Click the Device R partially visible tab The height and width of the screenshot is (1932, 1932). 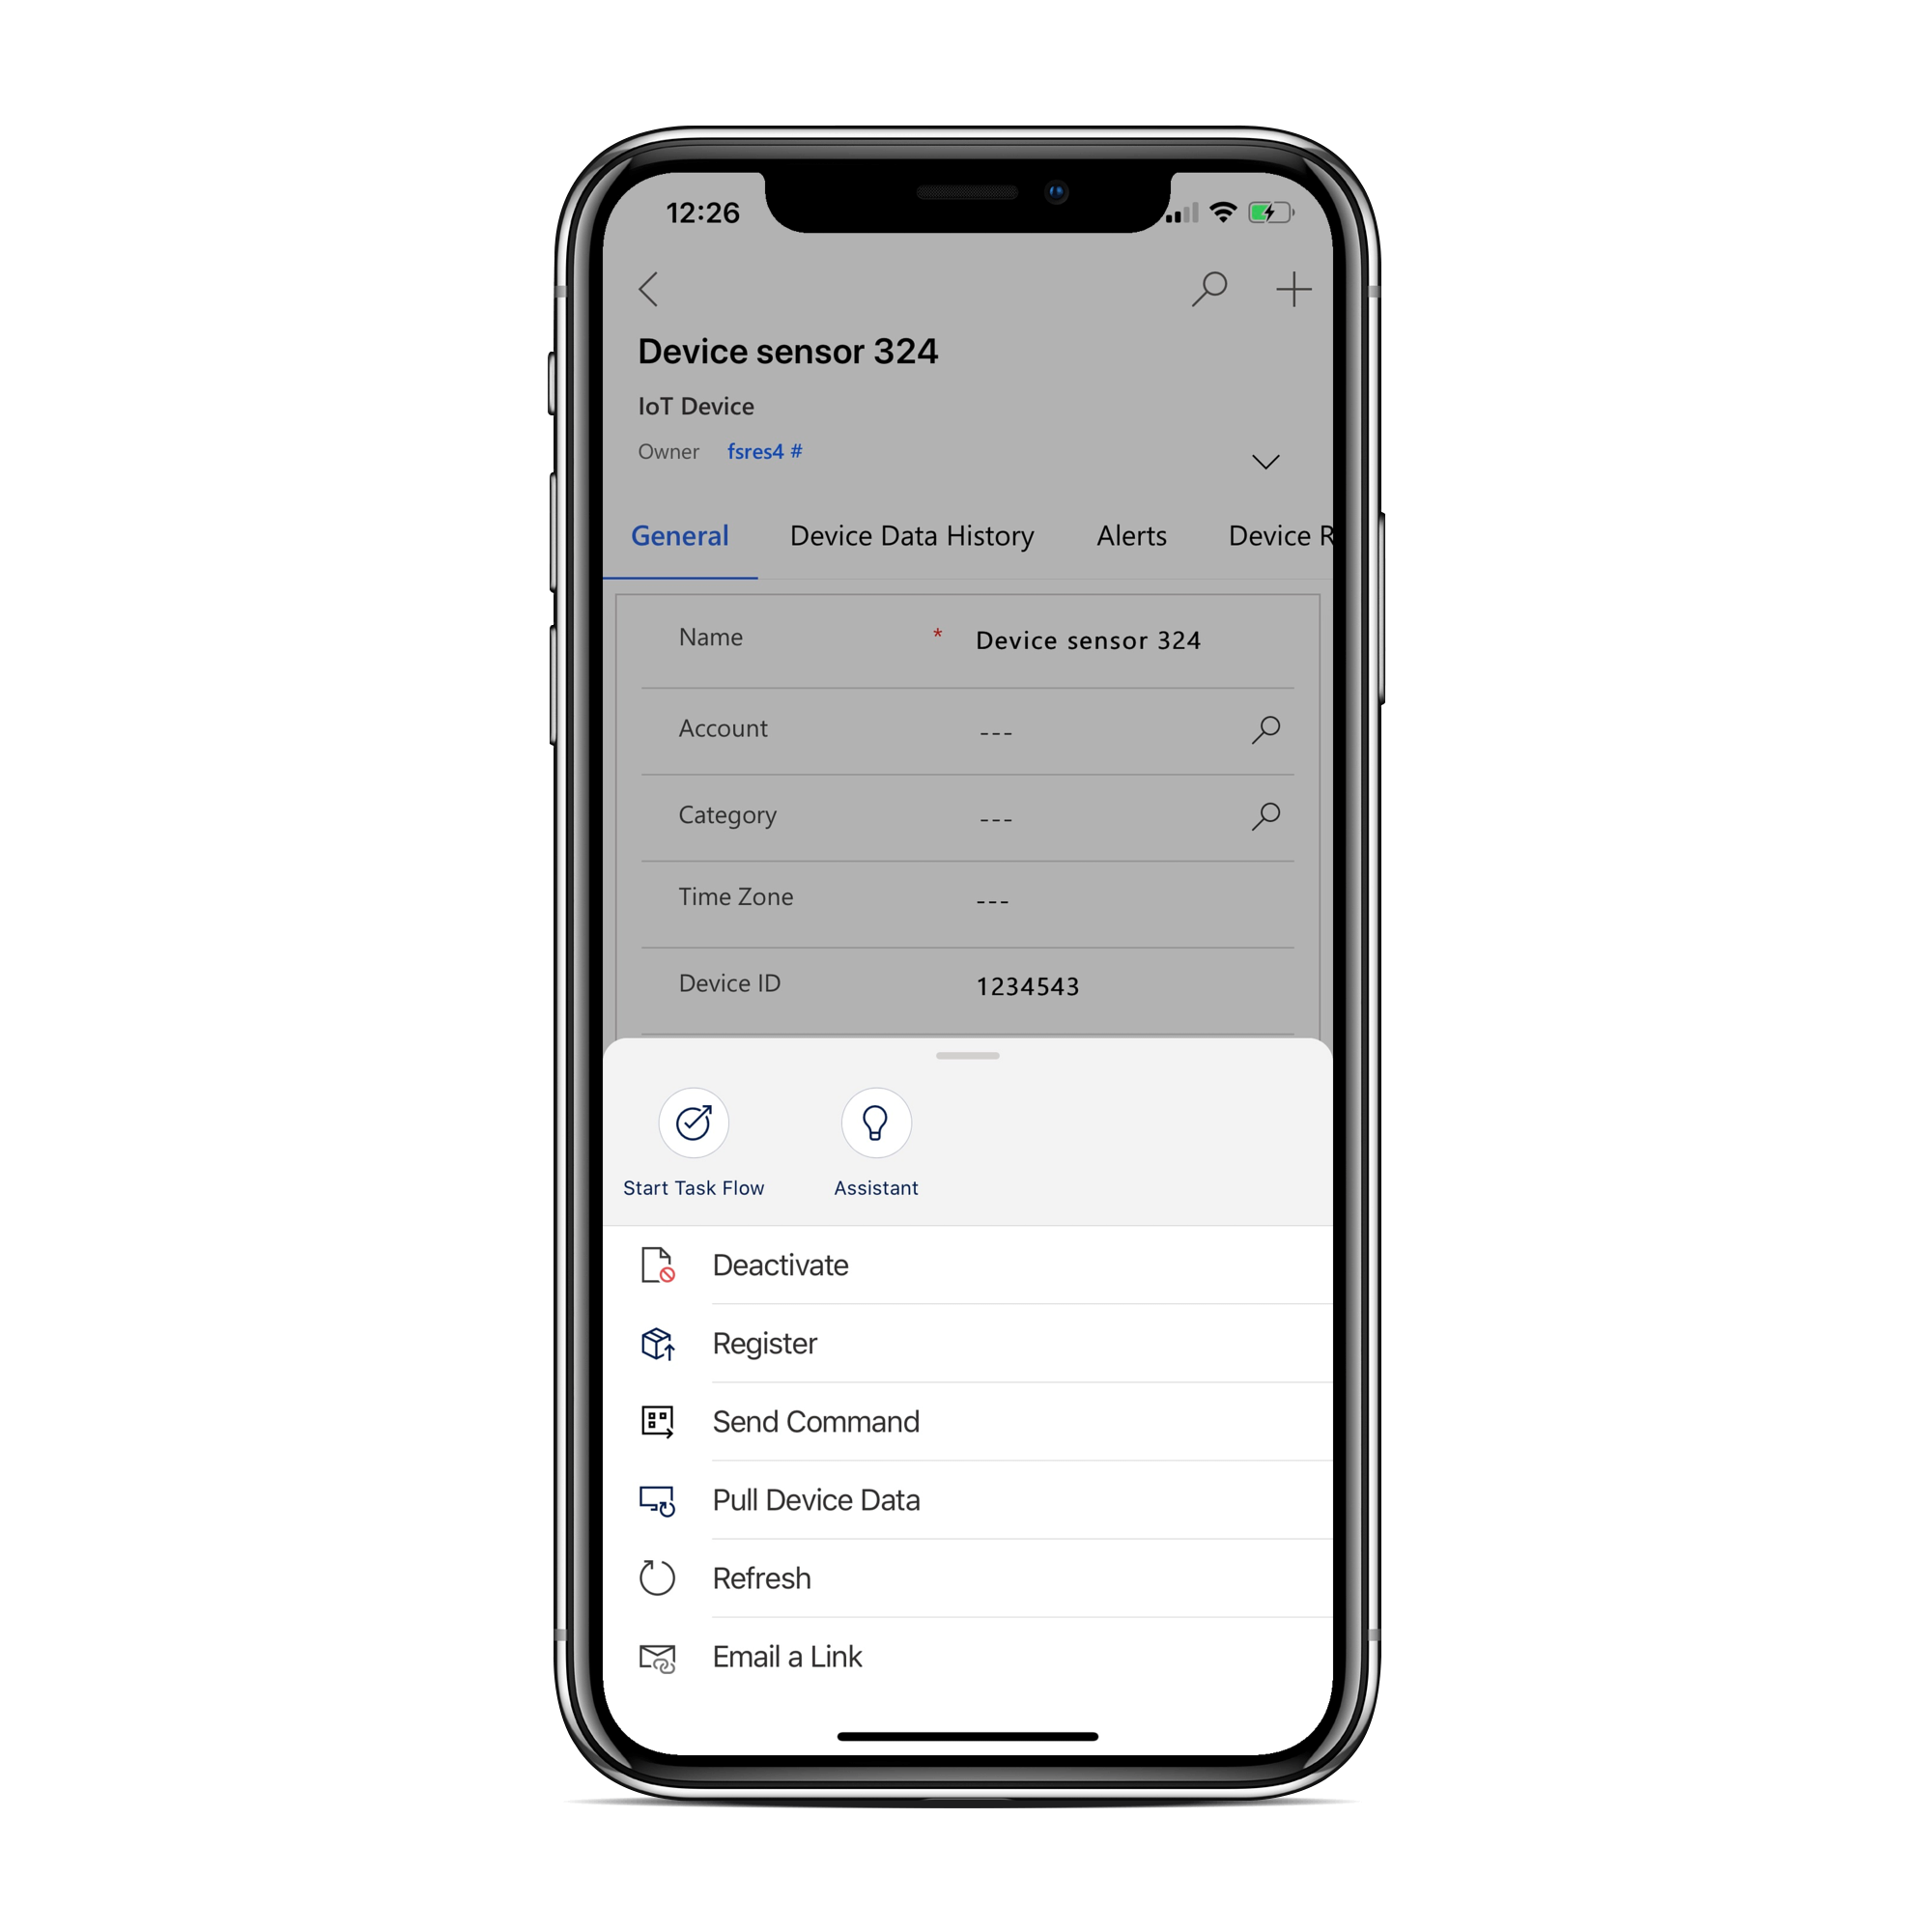1281,534
